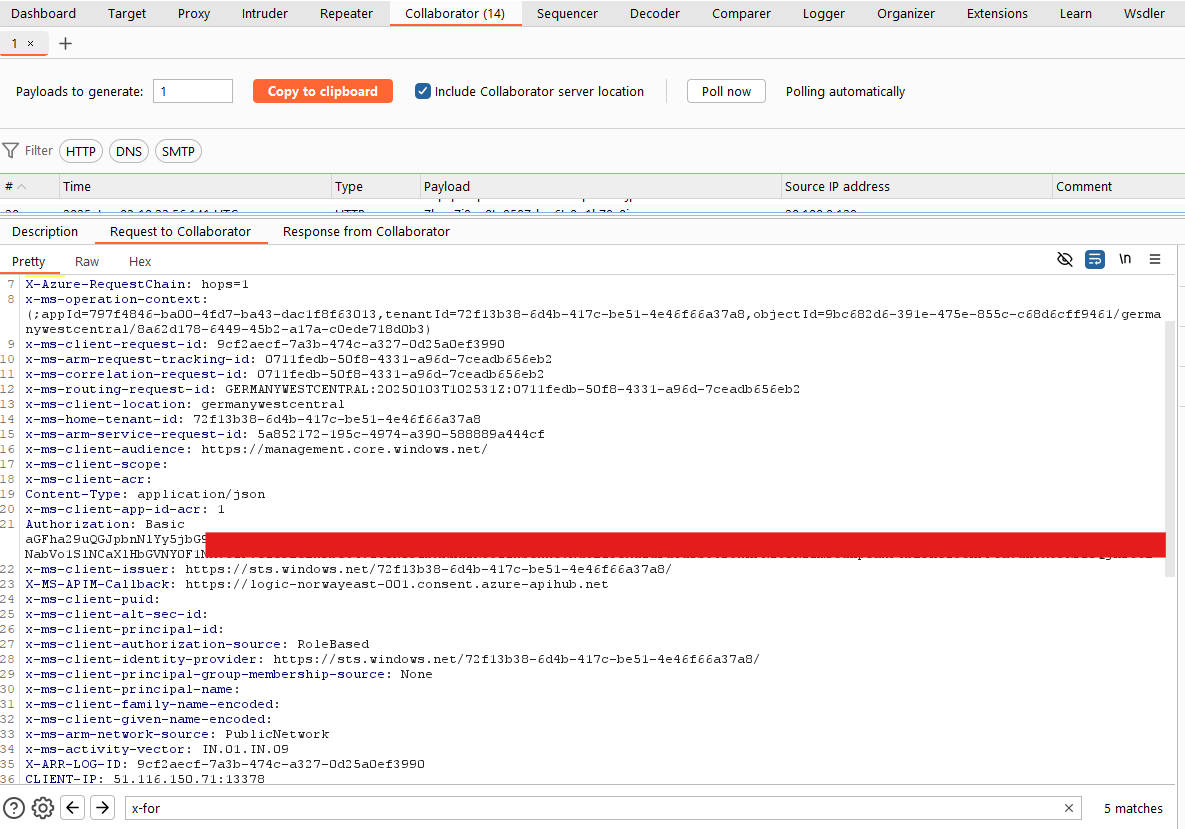This screenshot has height=829, width=1185.
Task: Open the message editor hamburger menu
Action: click(1155, 259)
